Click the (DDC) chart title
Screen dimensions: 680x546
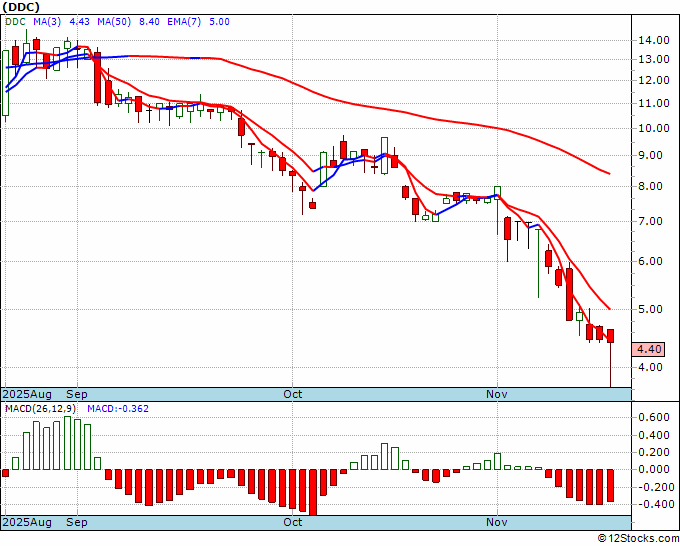coord(21,7)
